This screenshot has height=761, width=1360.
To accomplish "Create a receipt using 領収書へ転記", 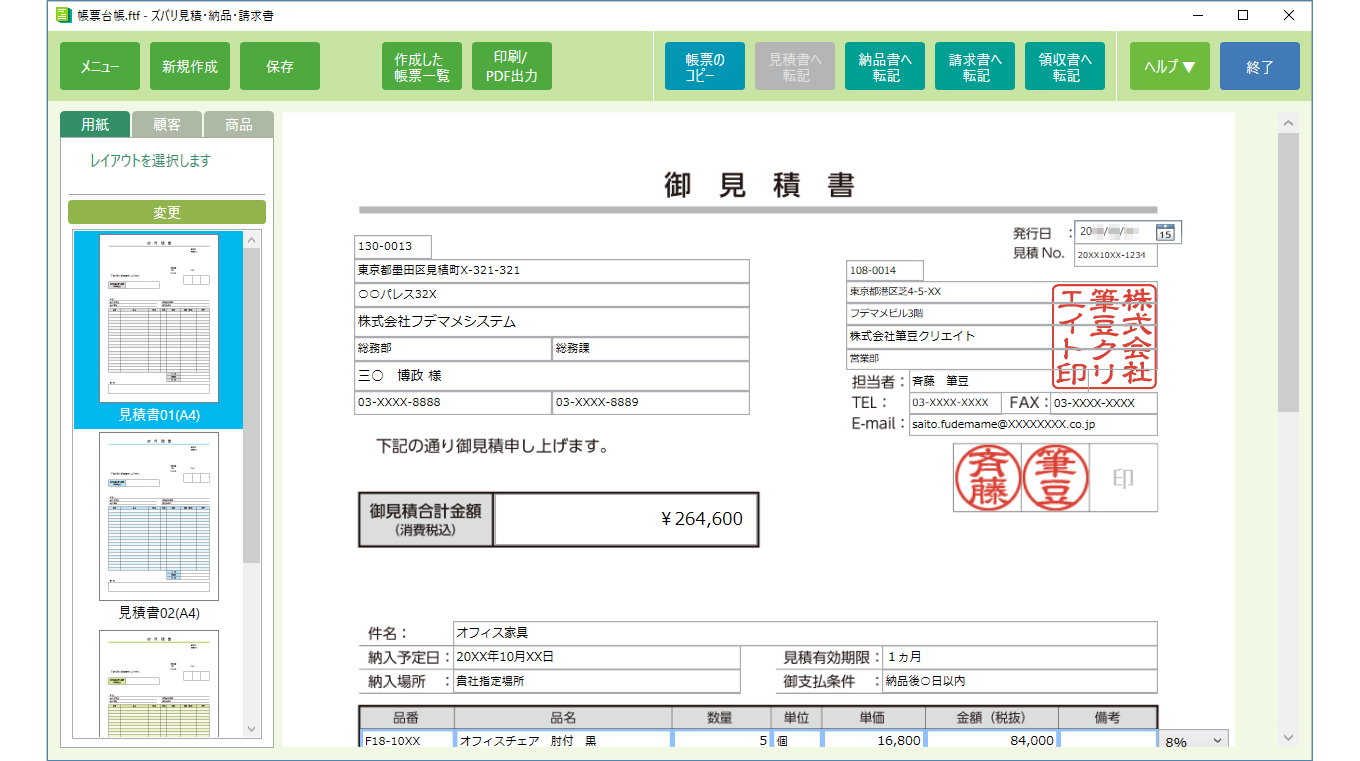I will click(1064, 65).
